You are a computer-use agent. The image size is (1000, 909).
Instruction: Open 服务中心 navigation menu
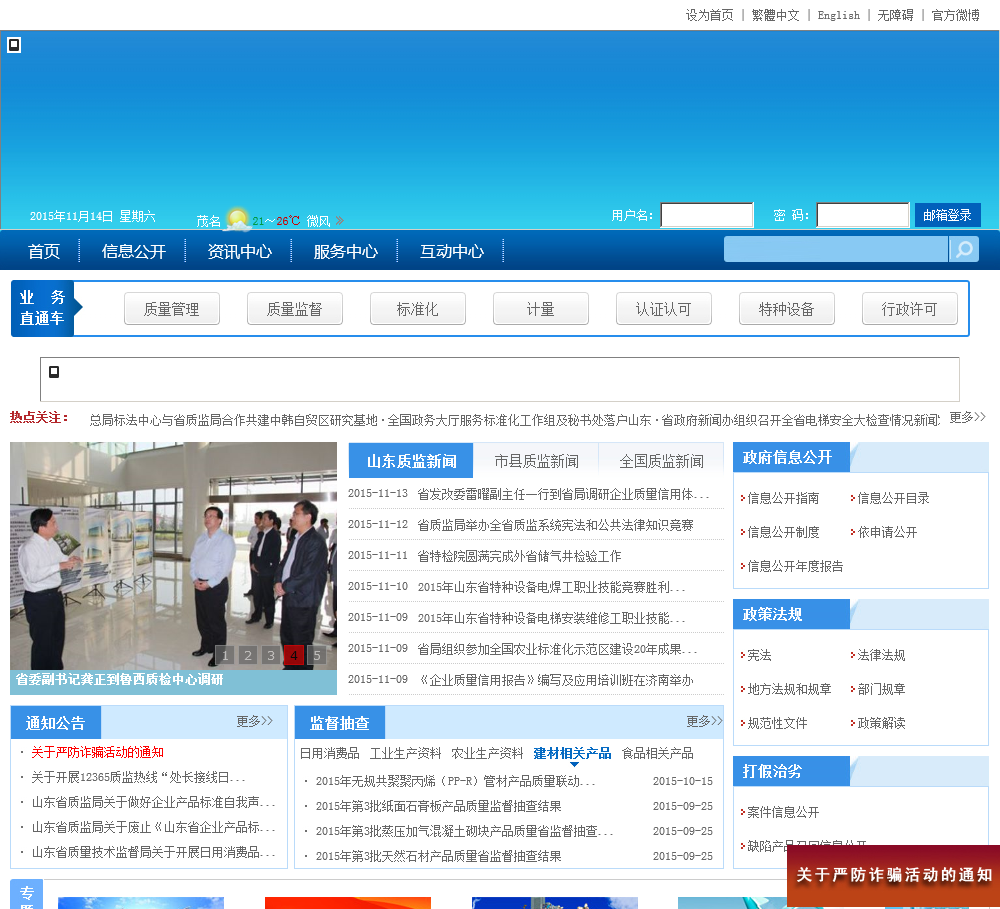tap(346, 251)
